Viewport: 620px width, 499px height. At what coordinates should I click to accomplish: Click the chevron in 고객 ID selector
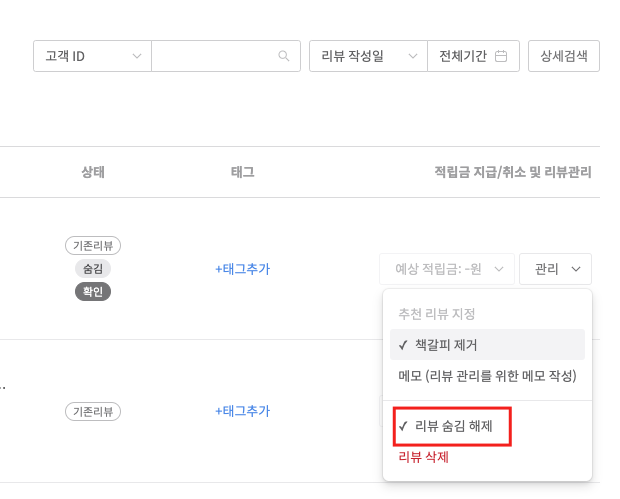(137, 56)
